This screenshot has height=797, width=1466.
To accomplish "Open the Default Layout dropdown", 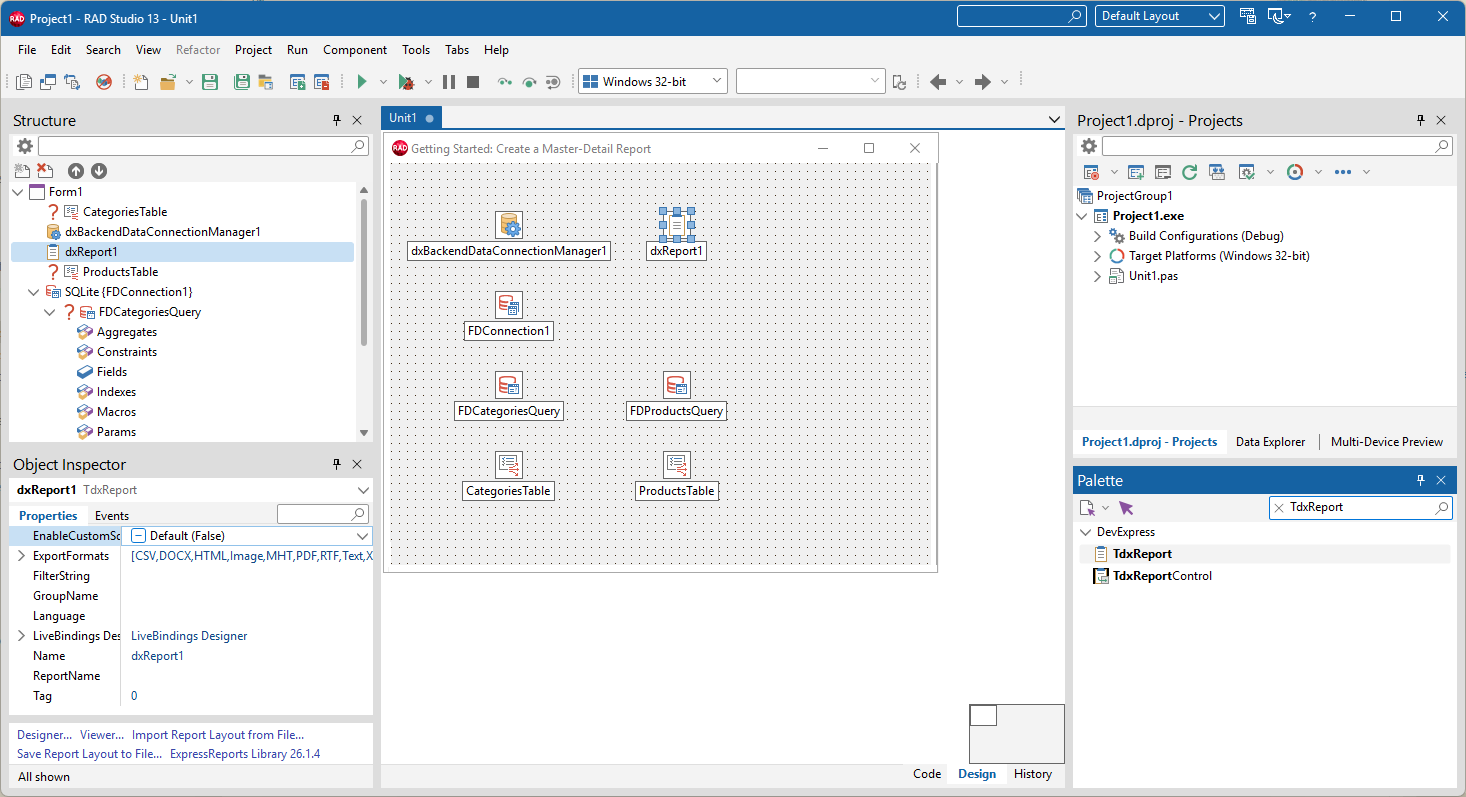I will [1160, 16].
